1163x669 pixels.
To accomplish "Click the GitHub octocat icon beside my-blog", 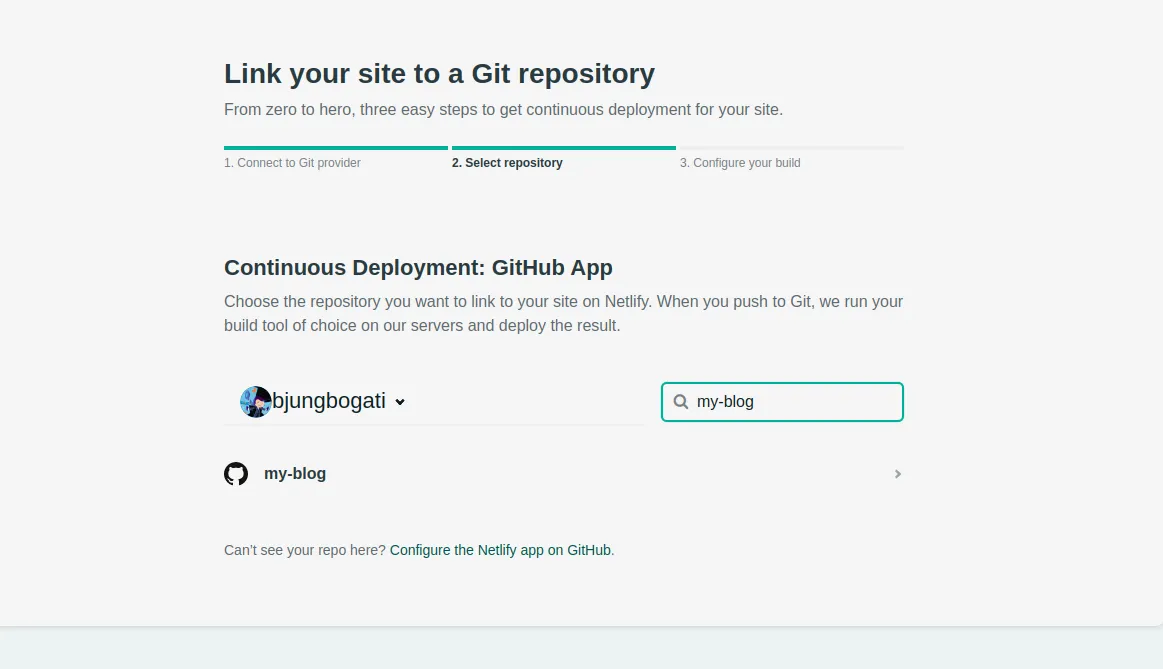I will point(236,474).
